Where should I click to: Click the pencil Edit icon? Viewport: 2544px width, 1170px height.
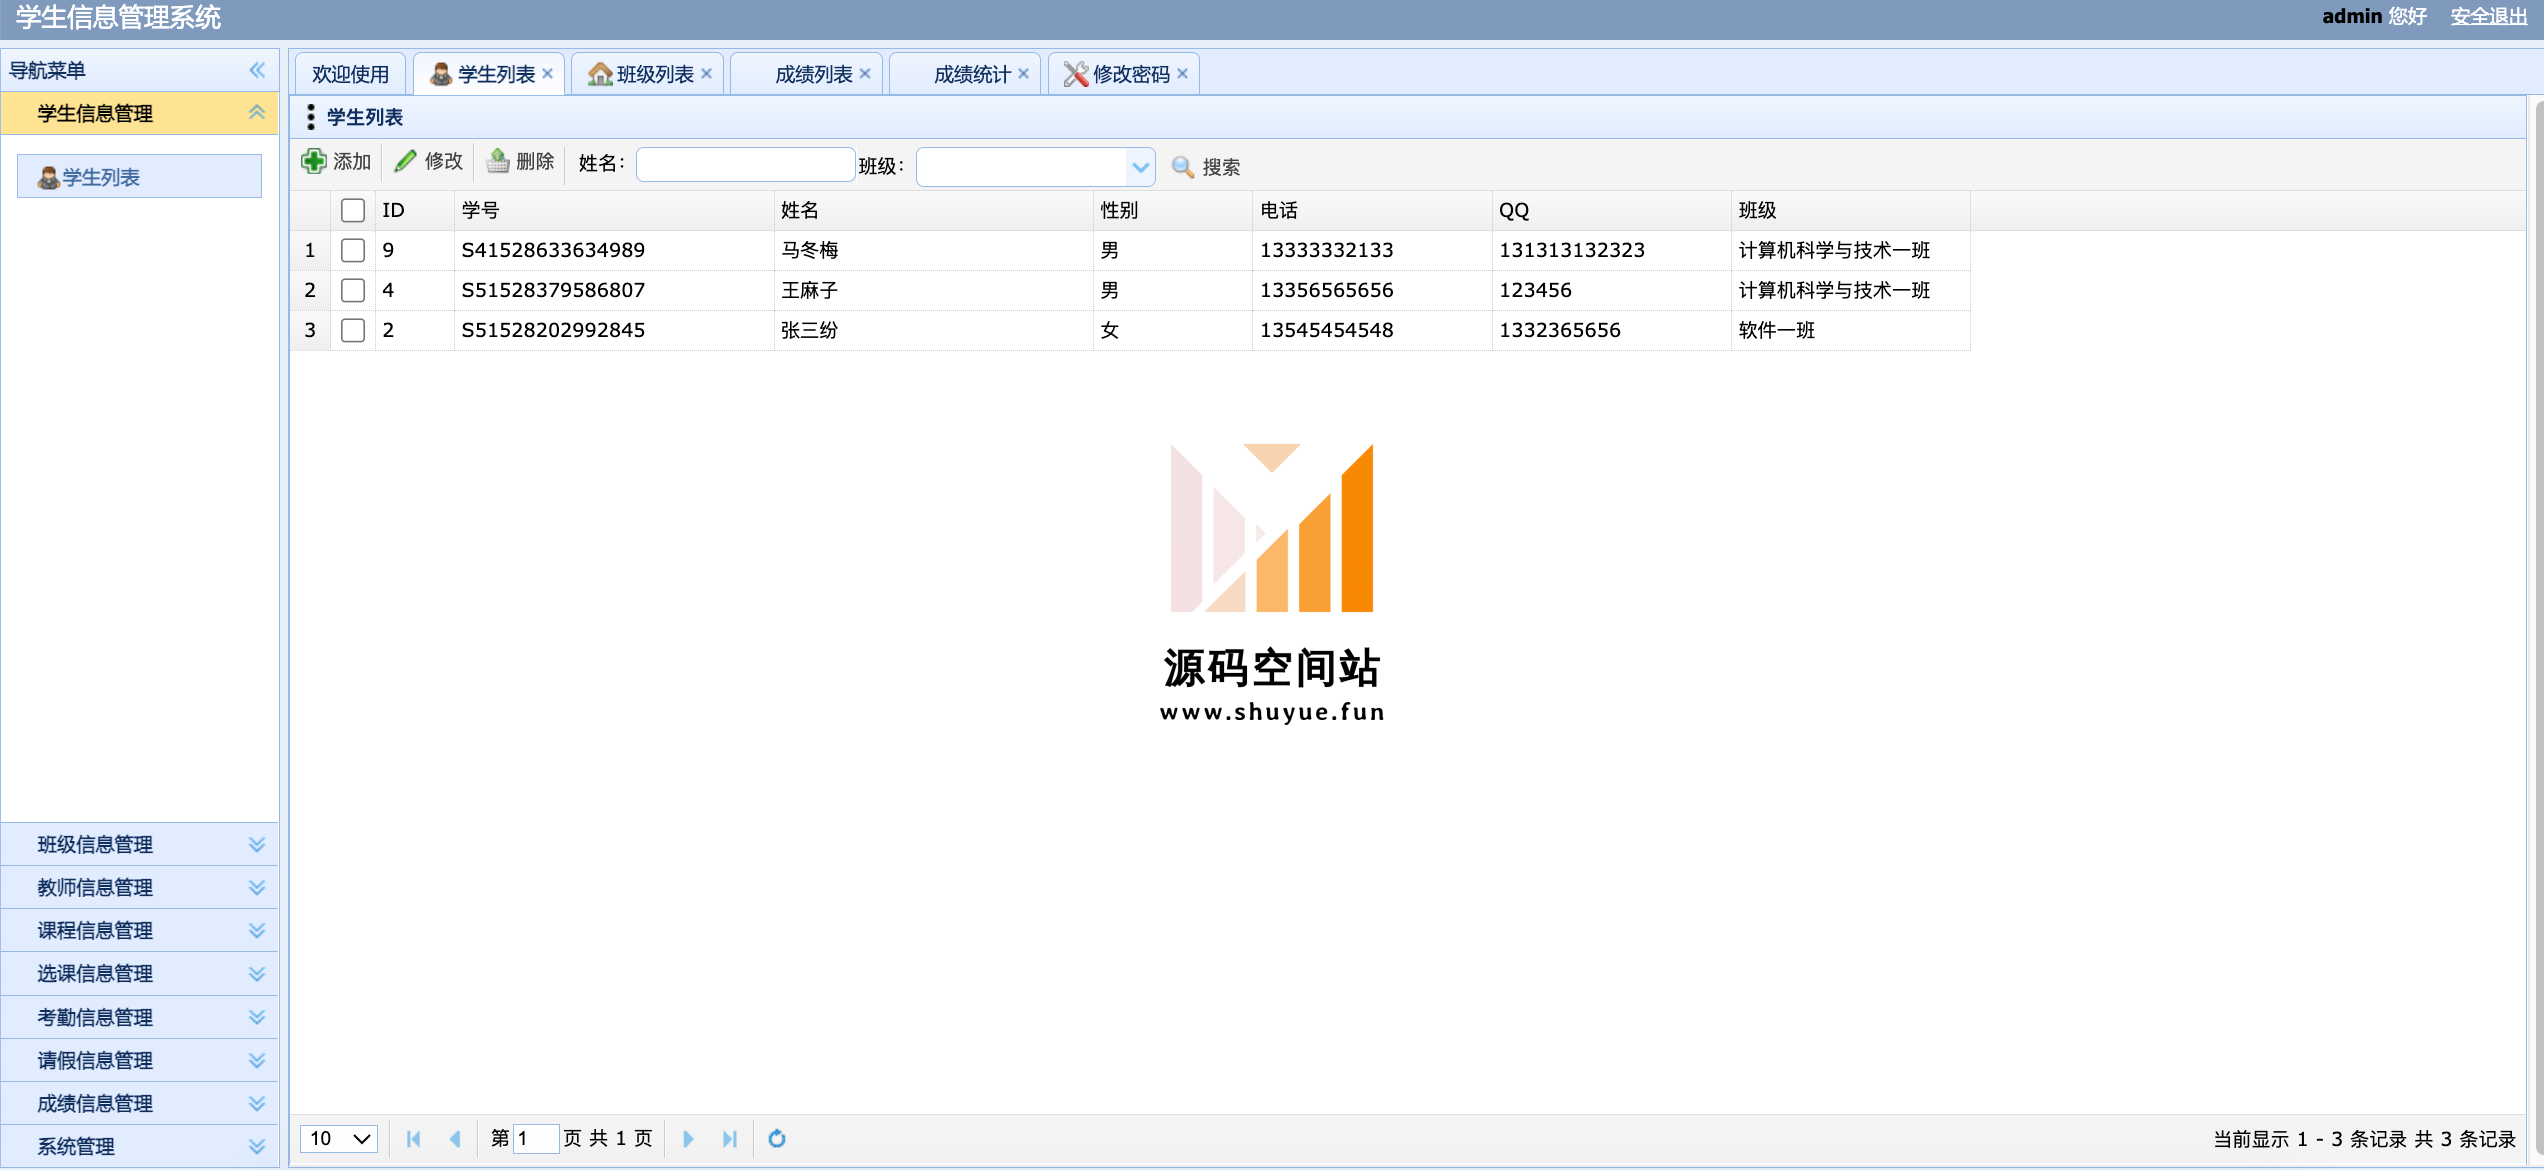(x=405, y=161)
